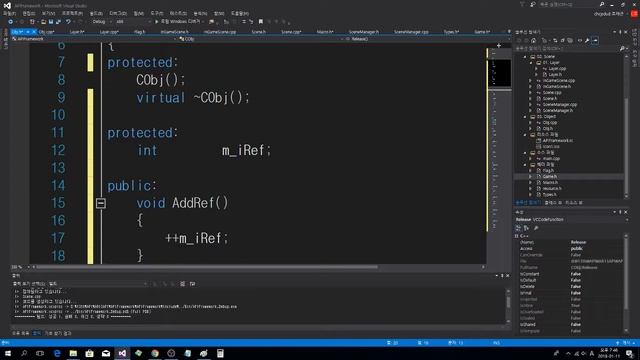Click Solution Explorer Show All Files icon
This screenshot has width=640, height=360.
[x=570, y=40]
